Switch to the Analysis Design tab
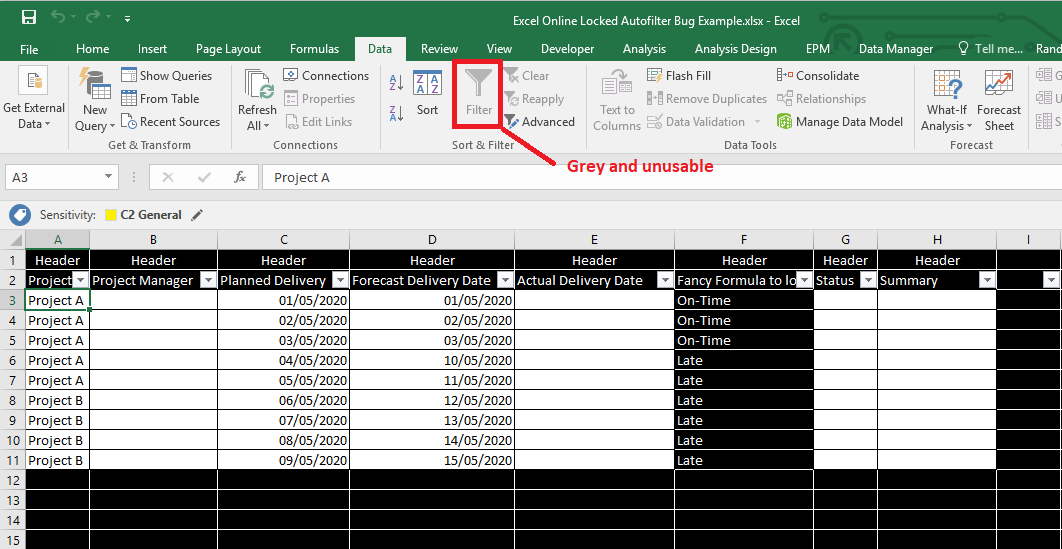 coord(736,49)
